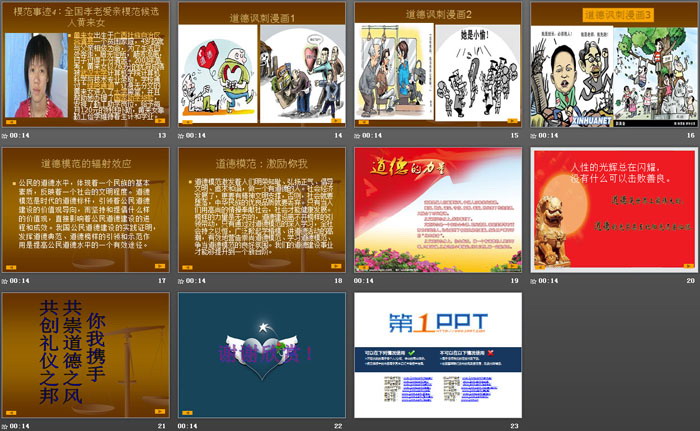Click slide number 17 label
The height and width of the screenshot is (431, 700).
coord(162,281)
